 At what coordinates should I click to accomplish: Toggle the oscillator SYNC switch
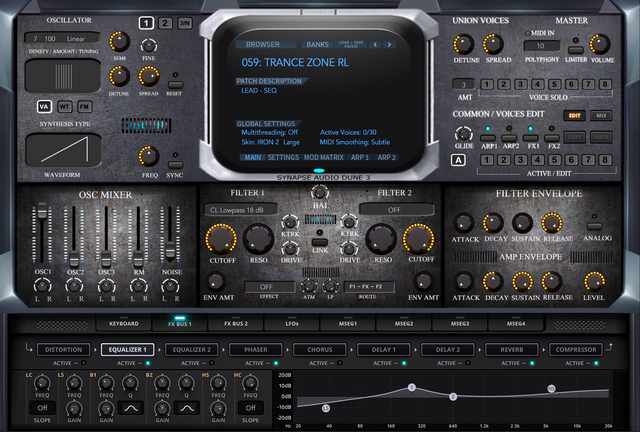(x=175, y=165)
